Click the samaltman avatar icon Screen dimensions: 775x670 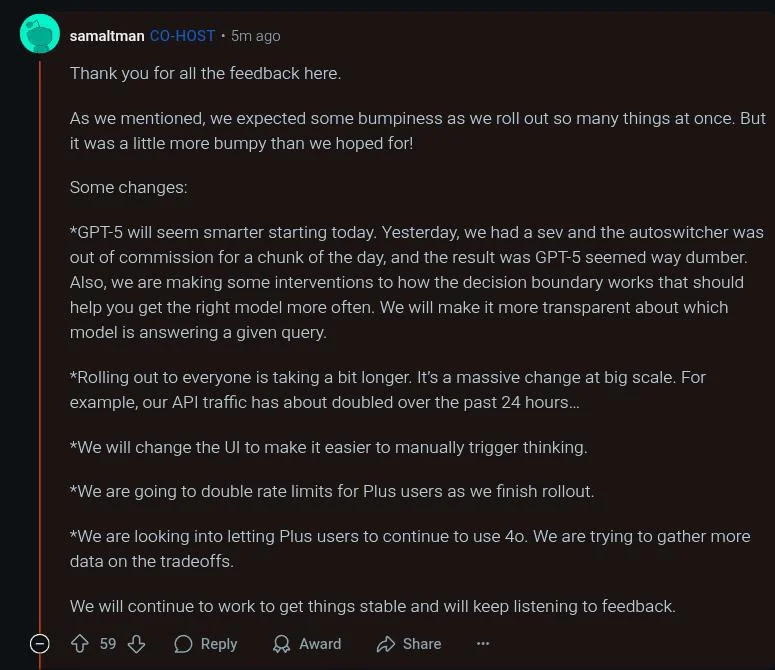(x=40, y=34)
